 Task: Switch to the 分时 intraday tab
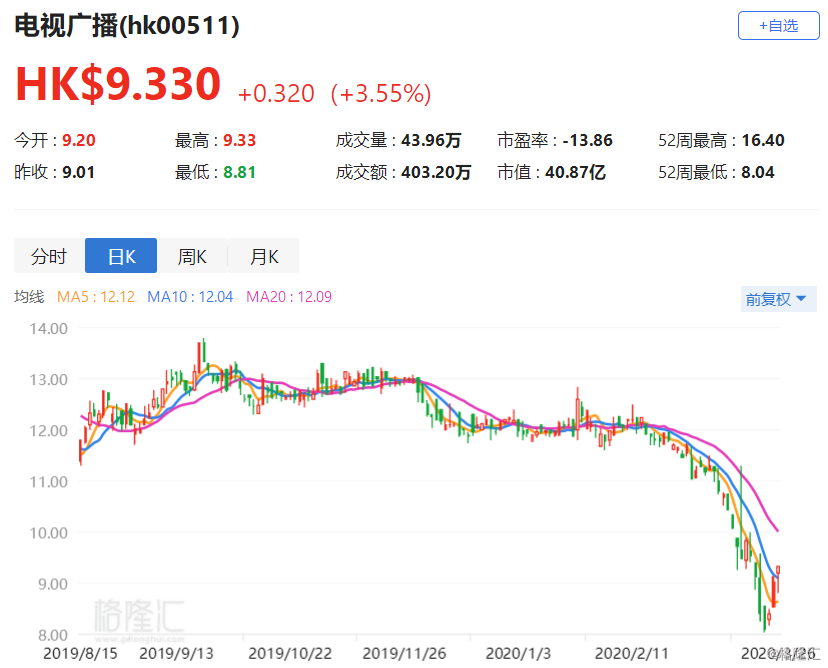(49, 256)
